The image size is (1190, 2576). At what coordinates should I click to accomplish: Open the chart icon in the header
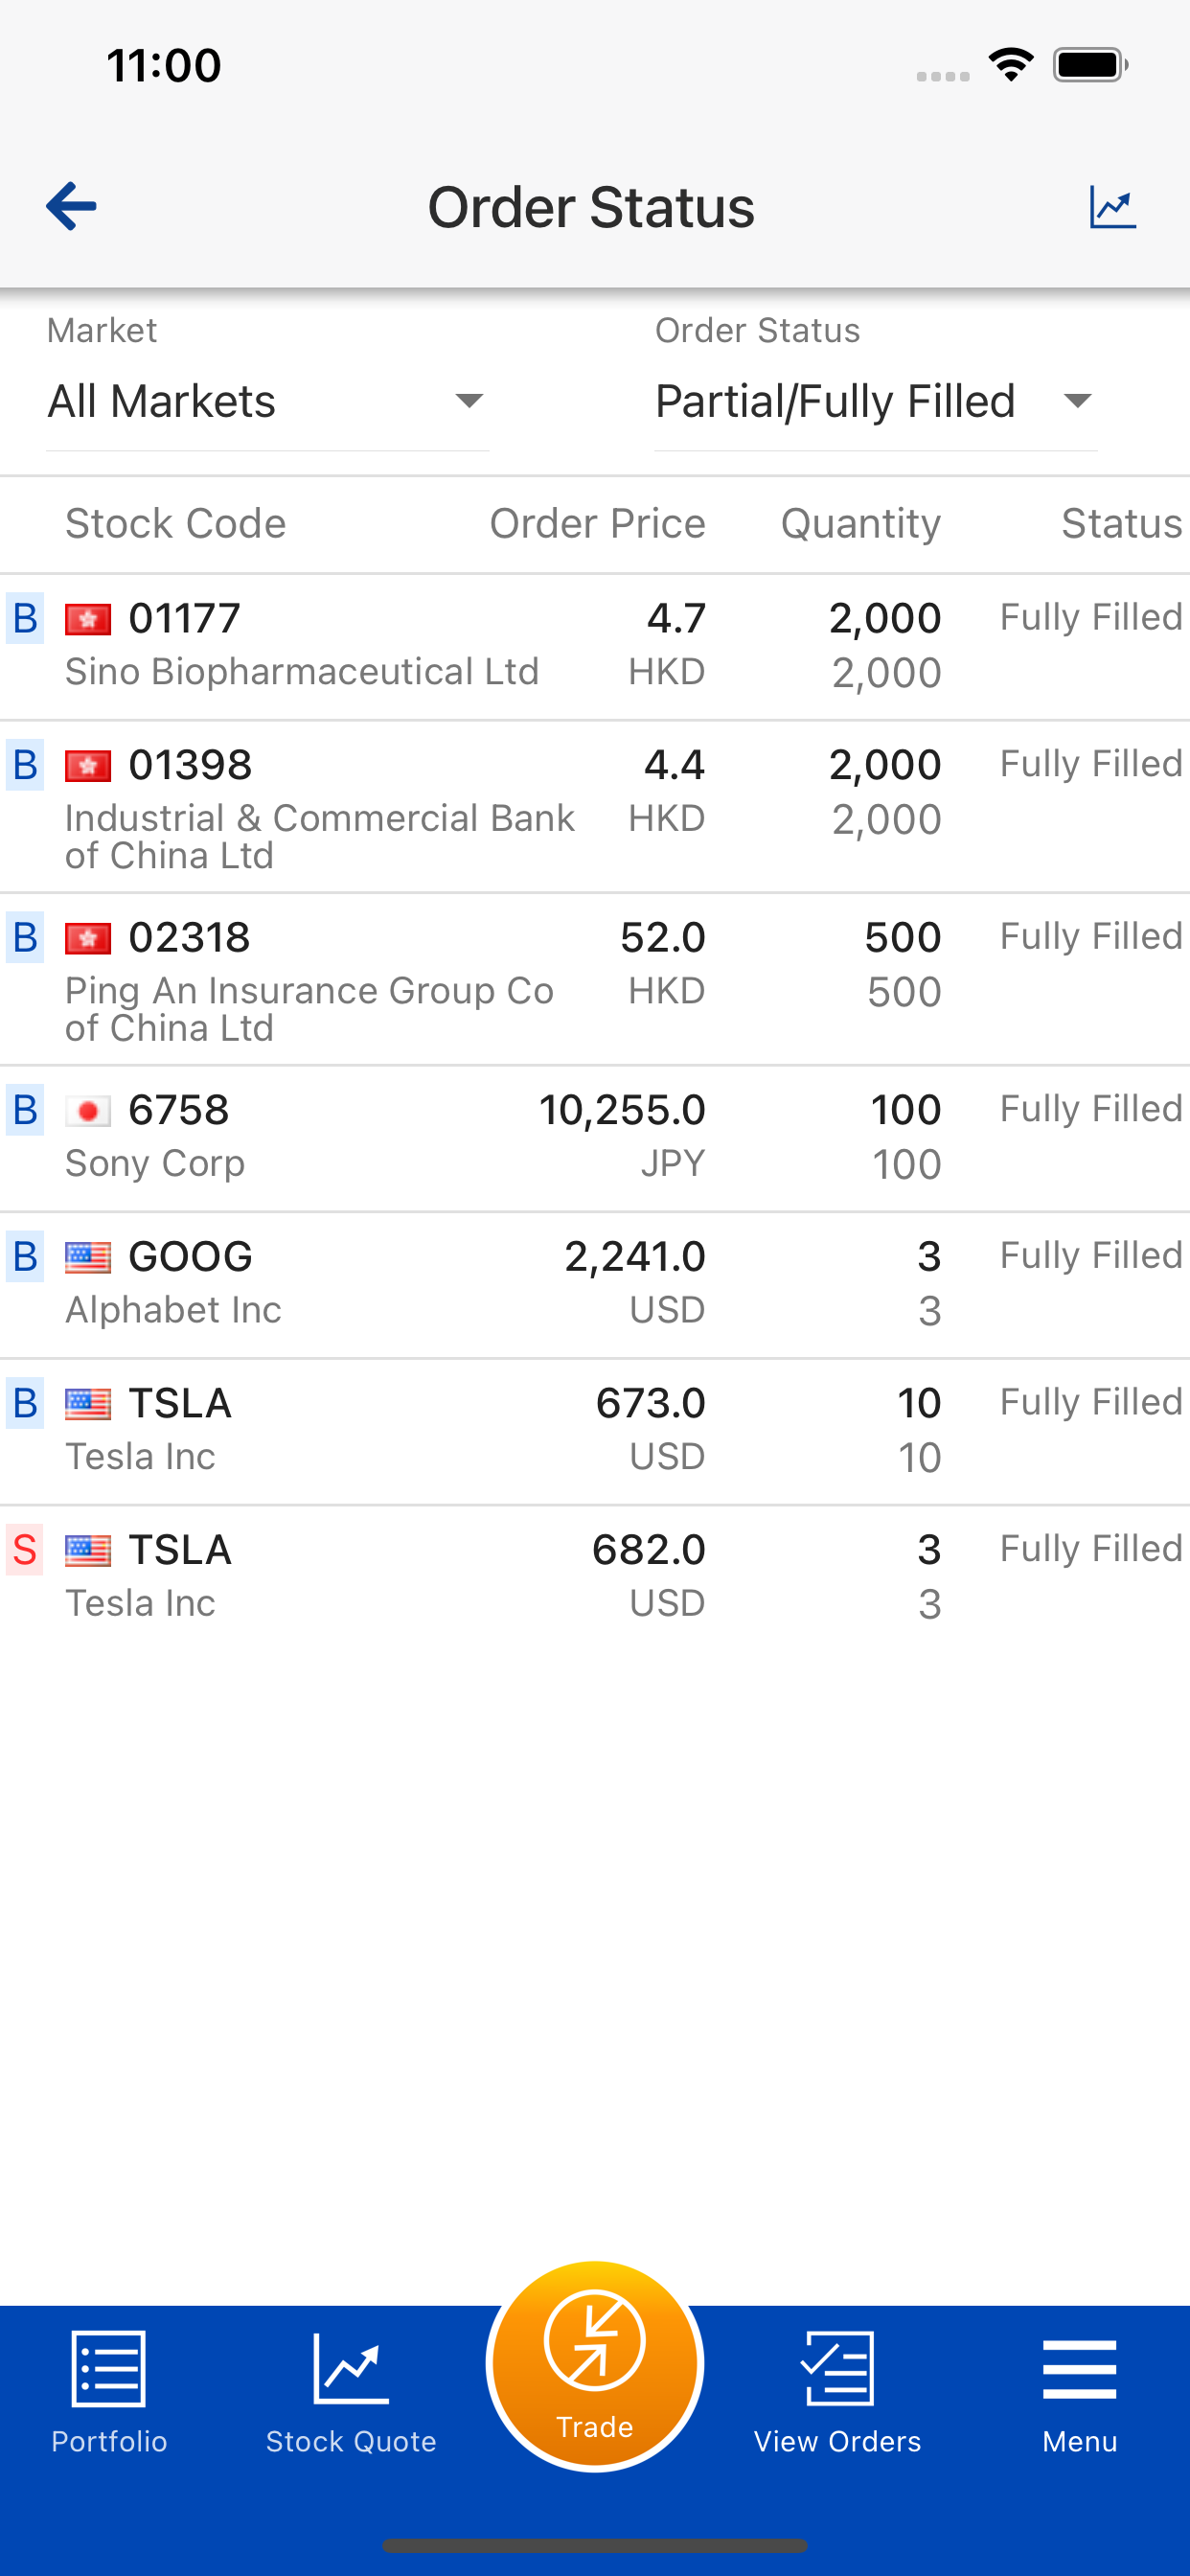tap(1112, 207)
